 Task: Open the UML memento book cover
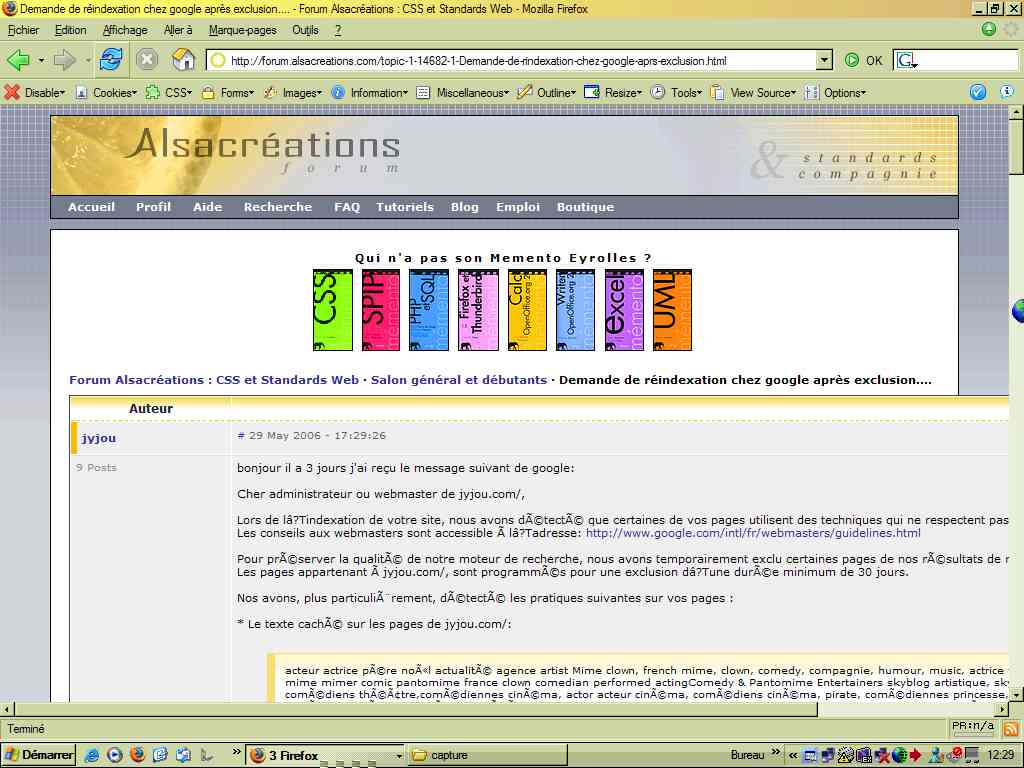pyautogui.click(x=672, y=310)
